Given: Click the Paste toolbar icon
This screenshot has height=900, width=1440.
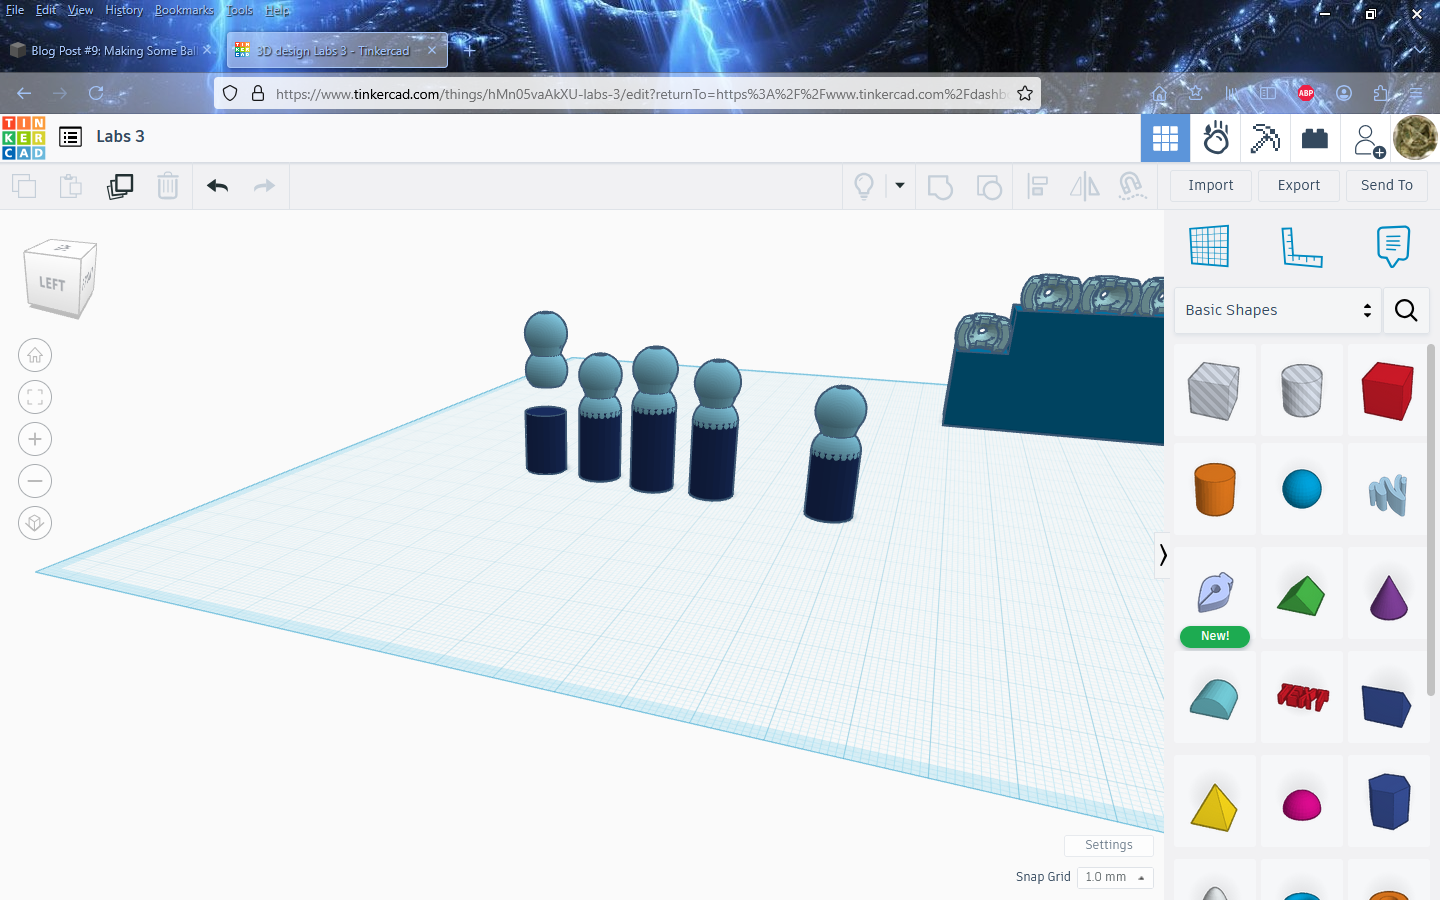Looking at the screenshot, I should 71,186.
